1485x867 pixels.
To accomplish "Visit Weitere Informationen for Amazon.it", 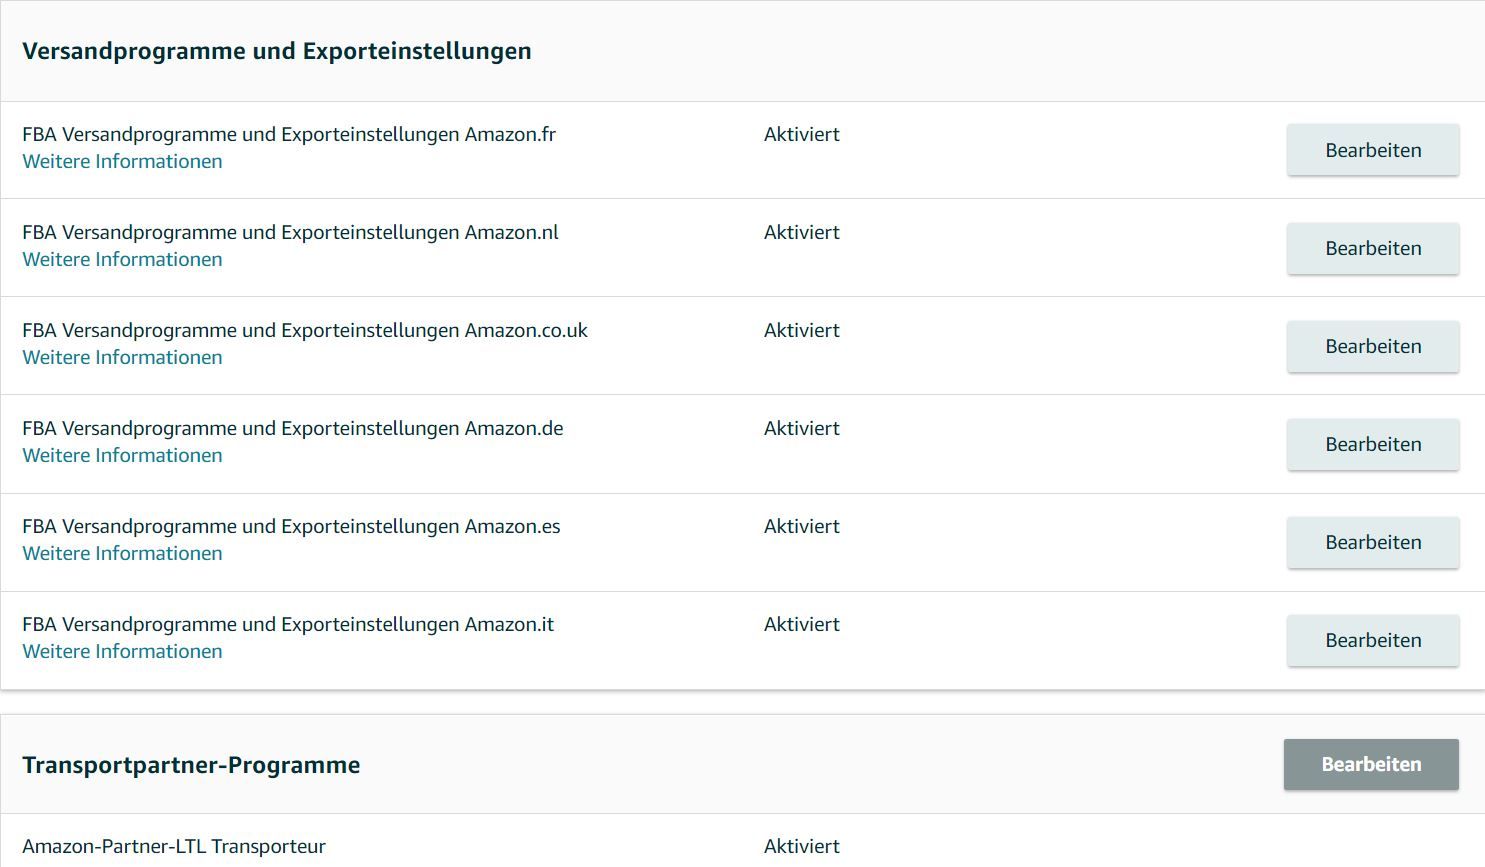I will pyautogui.click(x=122, y=651).
